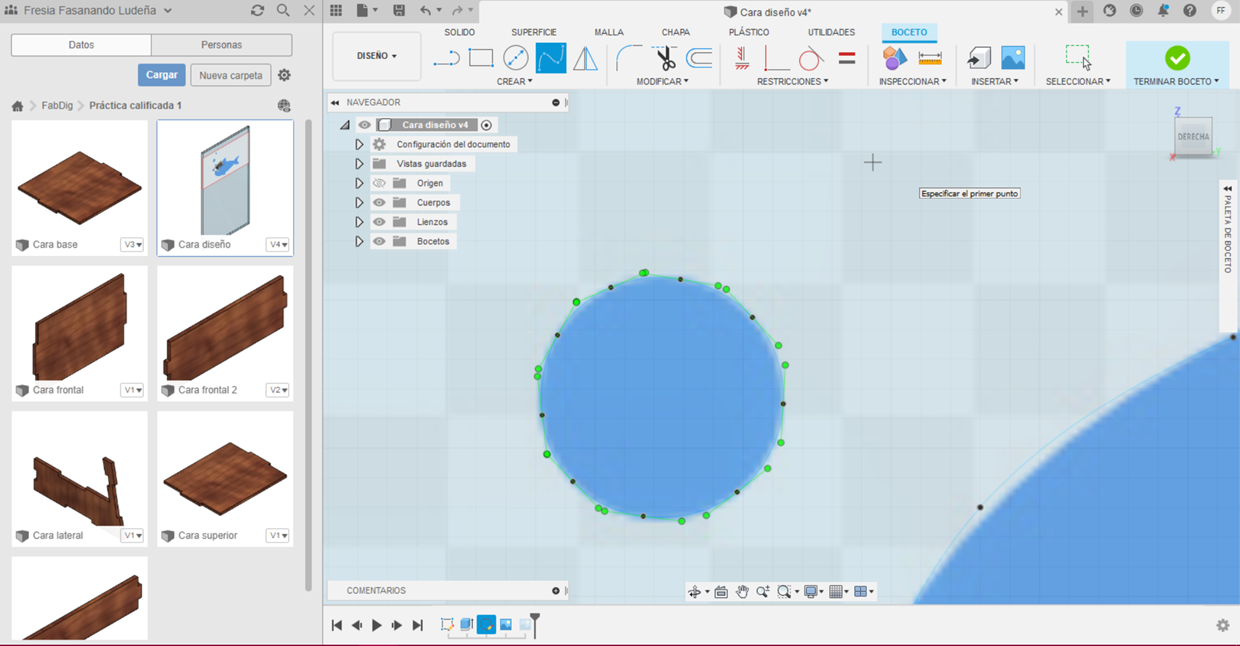Expand the Lienzos tree node

(x=359, y=222)
